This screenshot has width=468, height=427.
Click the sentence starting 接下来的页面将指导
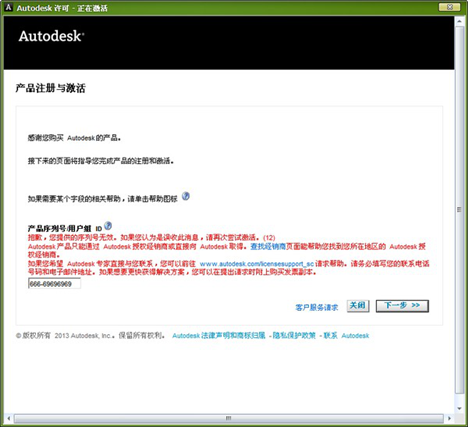pos(101,161)
